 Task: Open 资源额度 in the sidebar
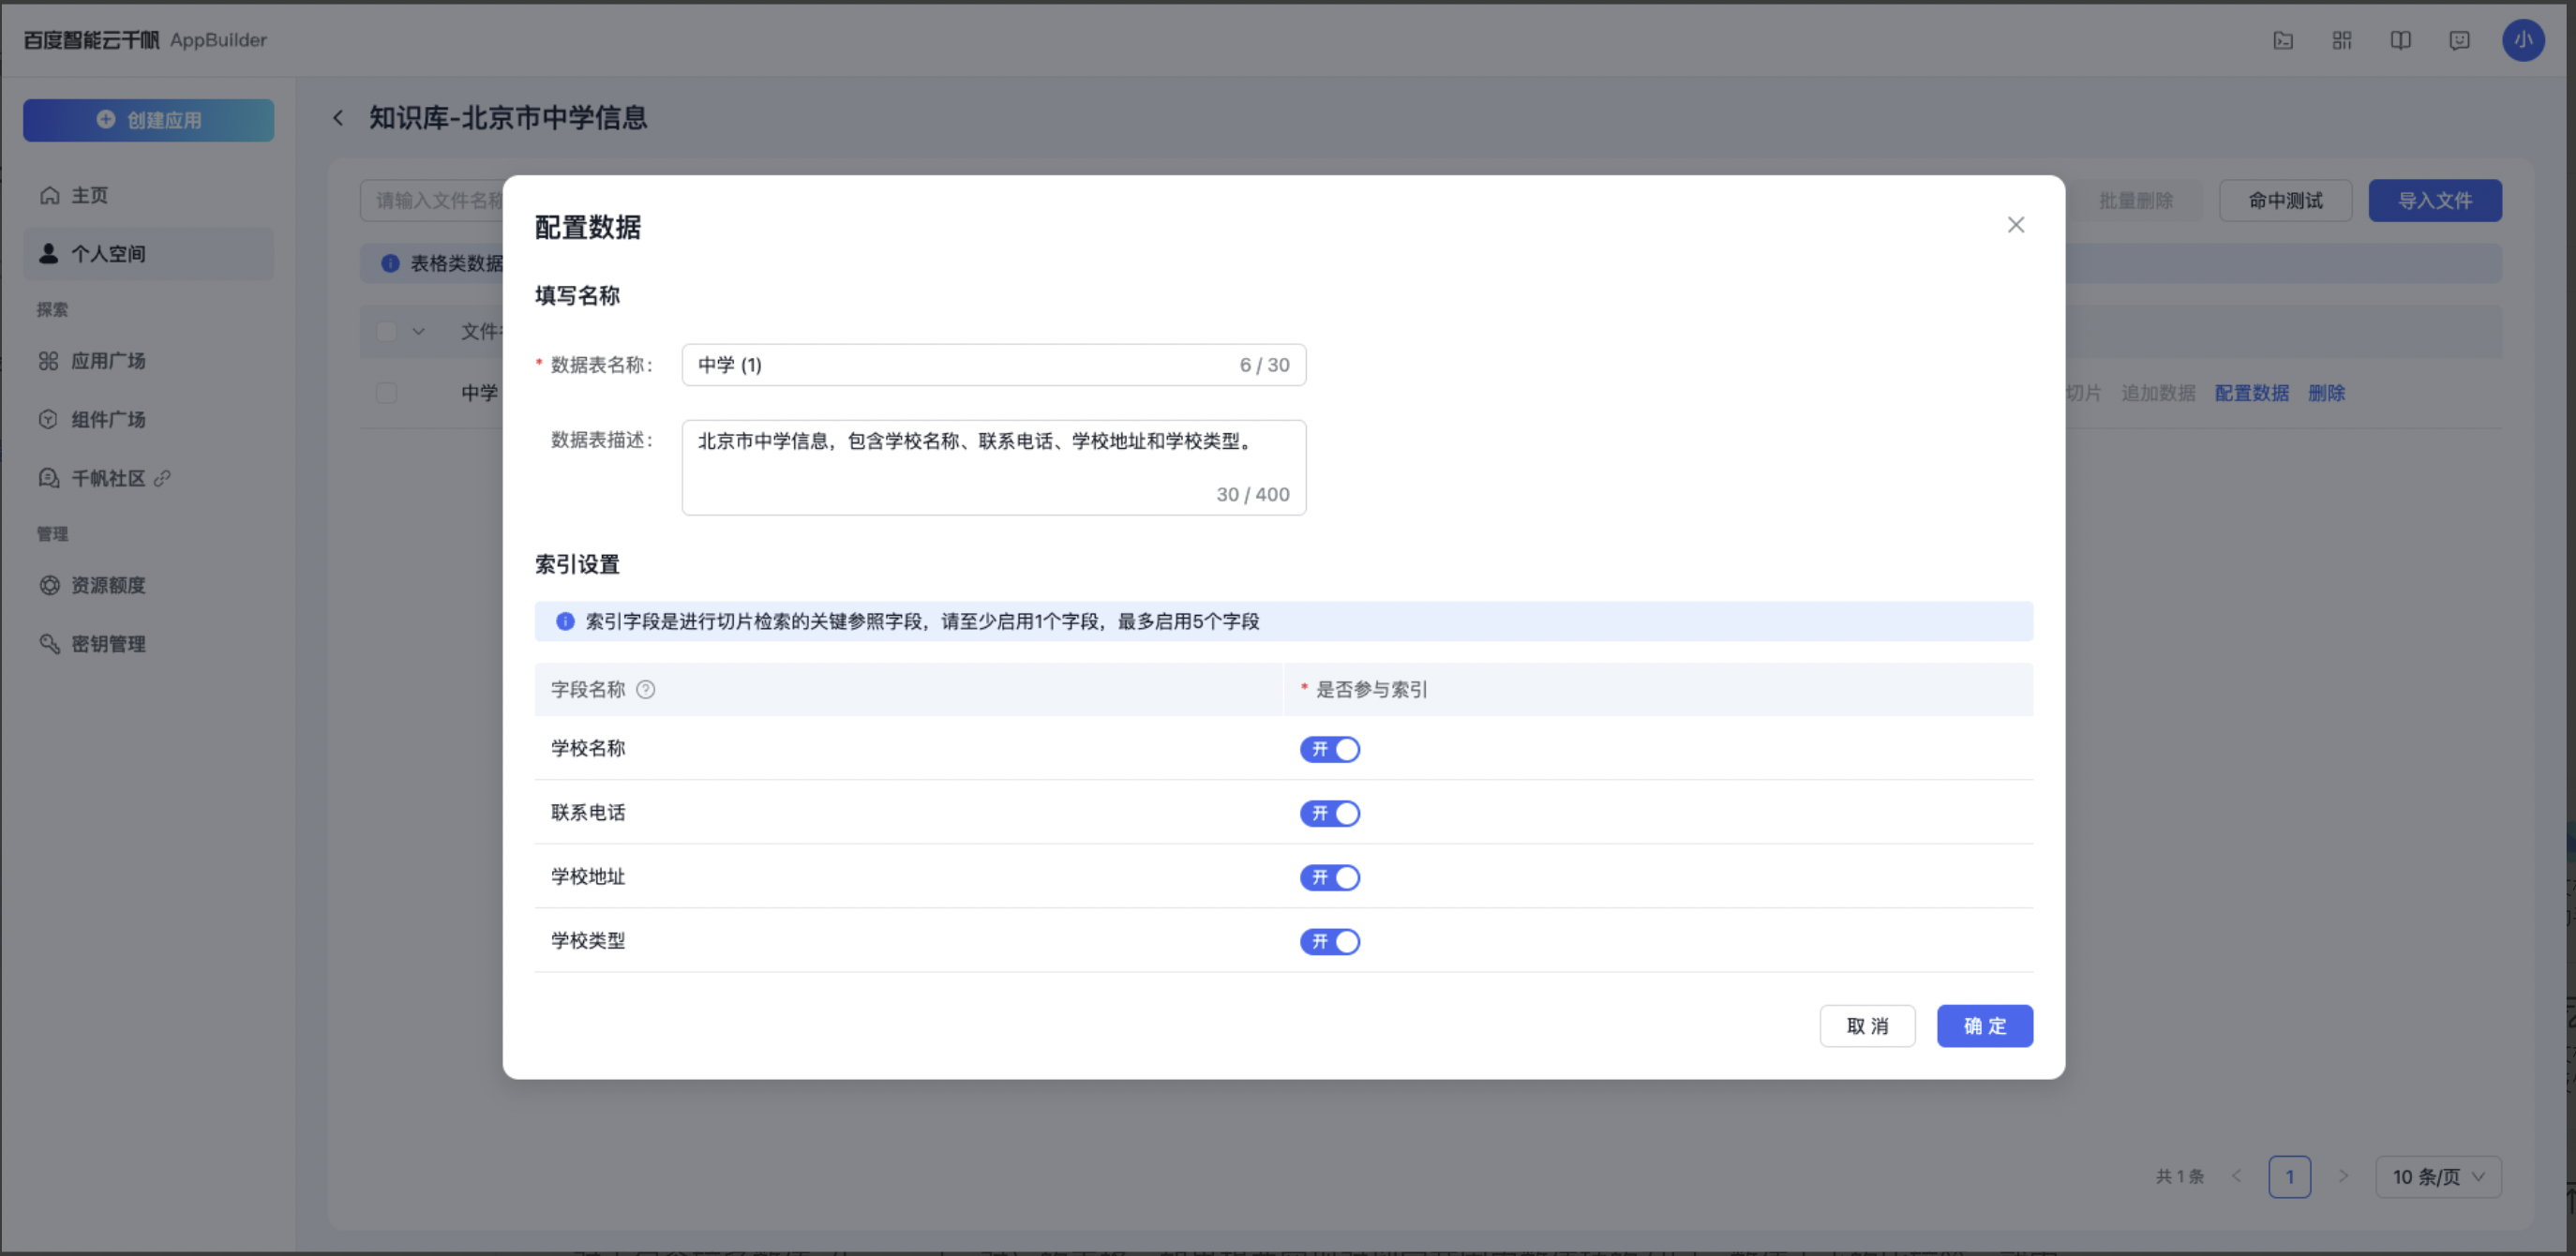[149, 585]
